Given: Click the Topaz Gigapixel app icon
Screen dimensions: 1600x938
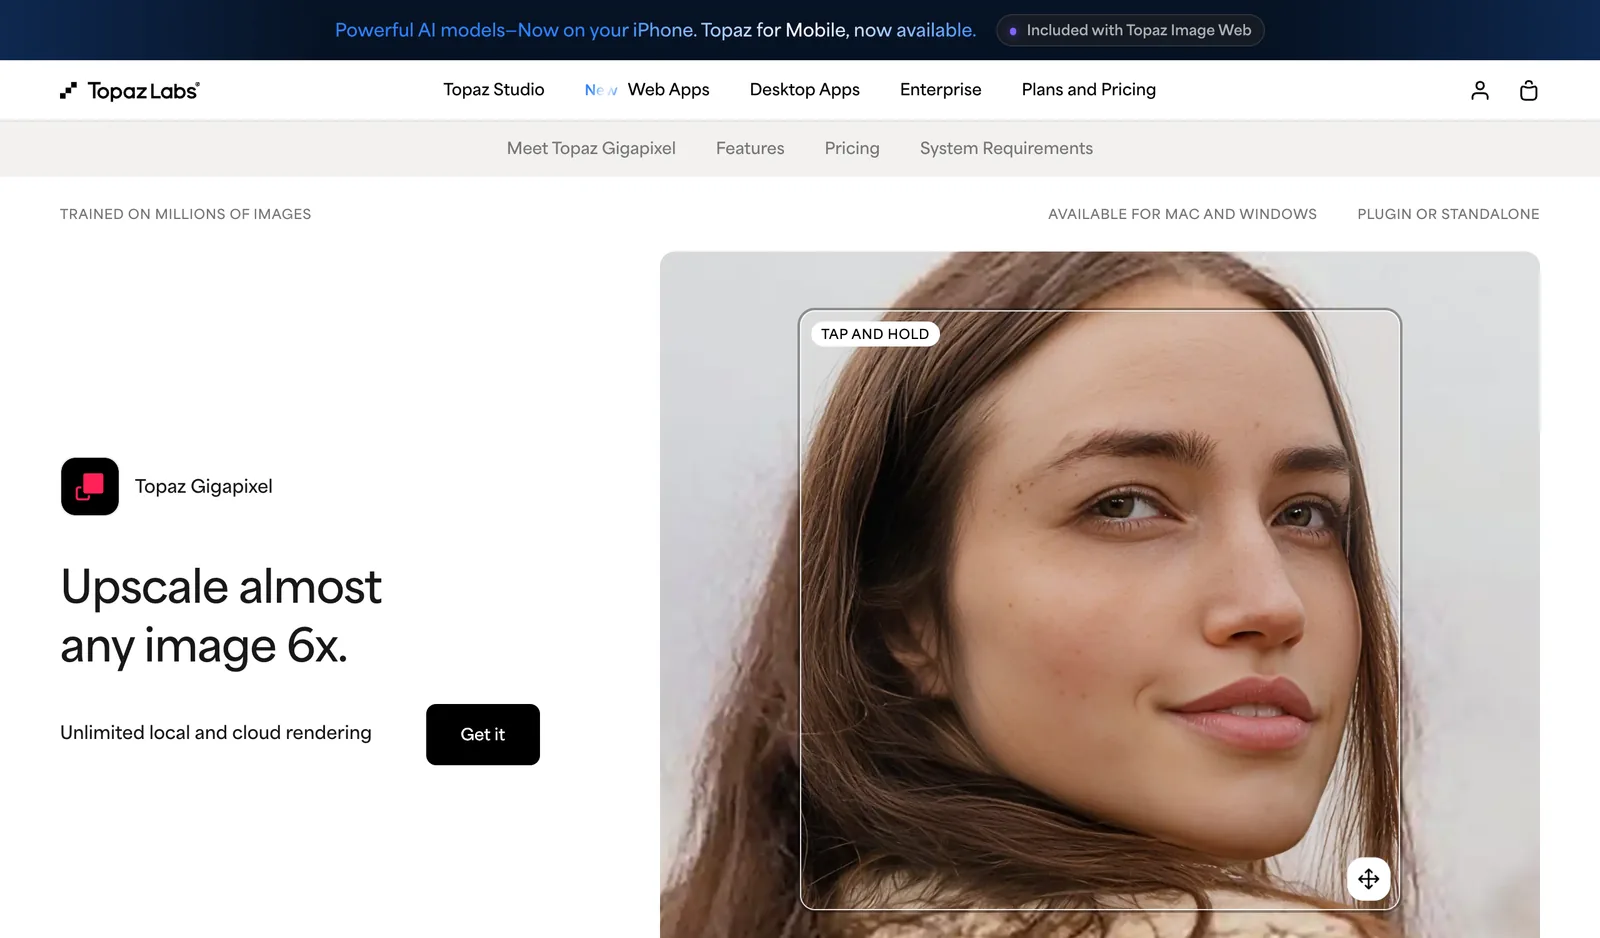Looking at the screenshot, I should point(90,486).
